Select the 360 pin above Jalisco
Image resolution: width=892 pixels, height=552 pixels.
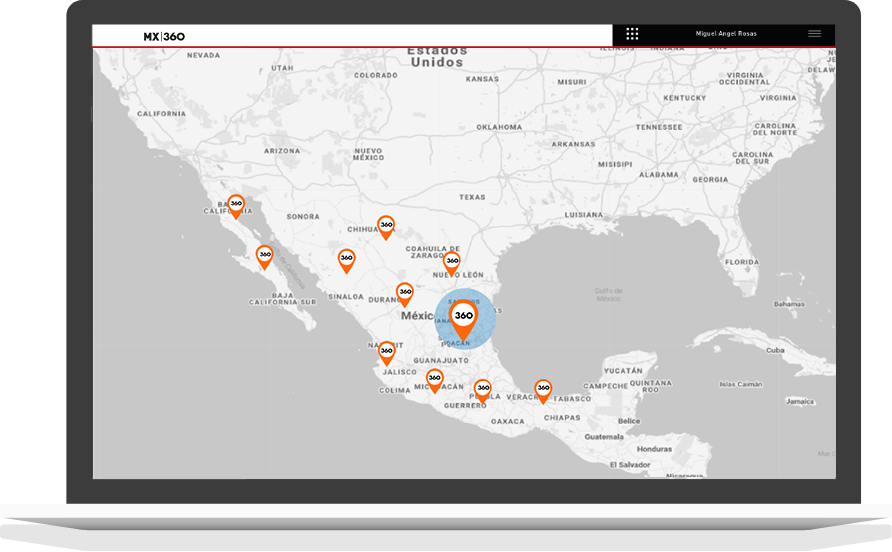[386, 352]
